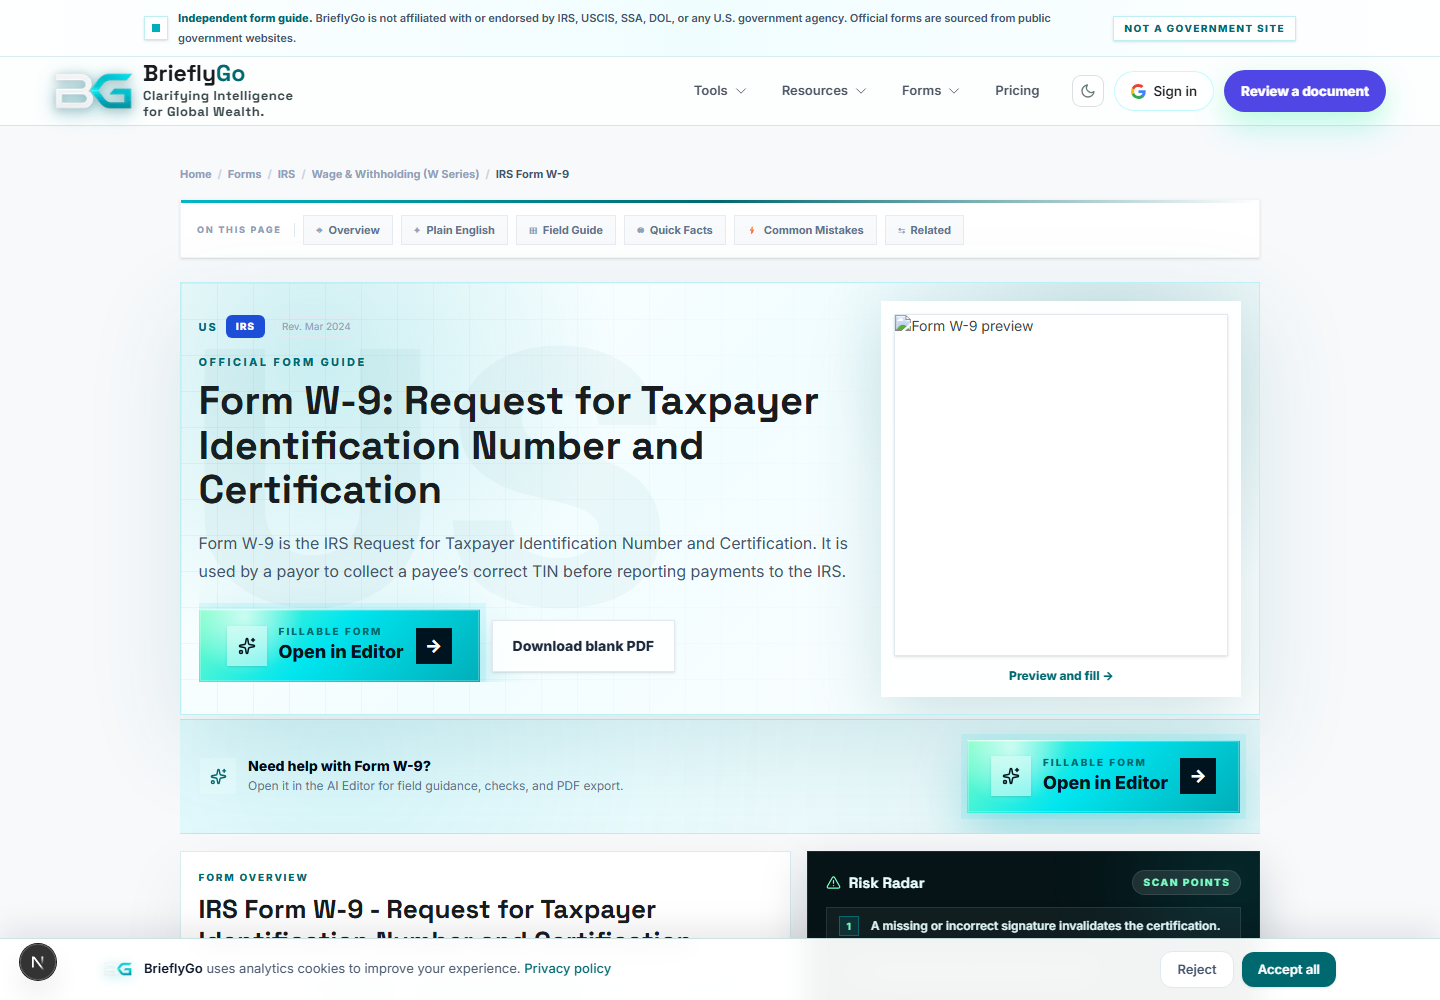This screenshot has width=1440, height=1000.
Task: Click Review a document button
Action: point(1305,91)
